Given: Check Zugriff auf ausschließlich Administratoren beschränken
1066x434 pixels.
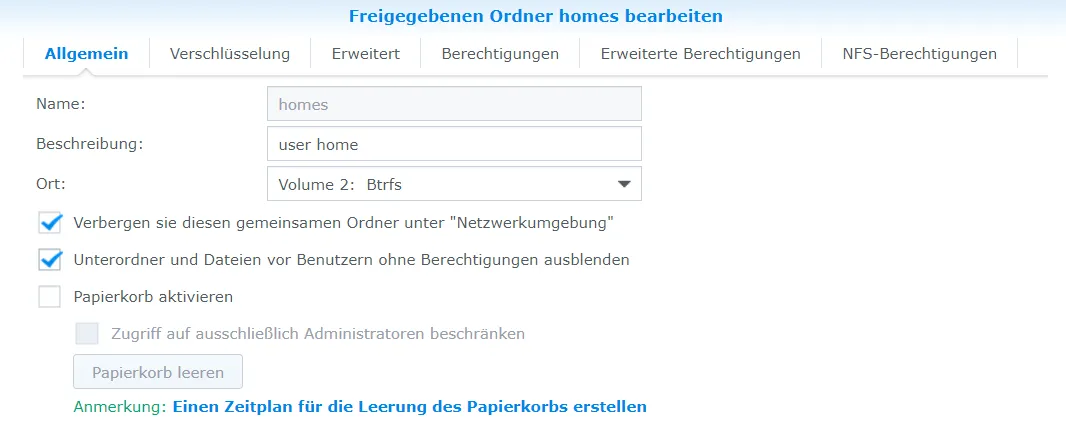Looking at the screenshot, I should tap(87, 334).
